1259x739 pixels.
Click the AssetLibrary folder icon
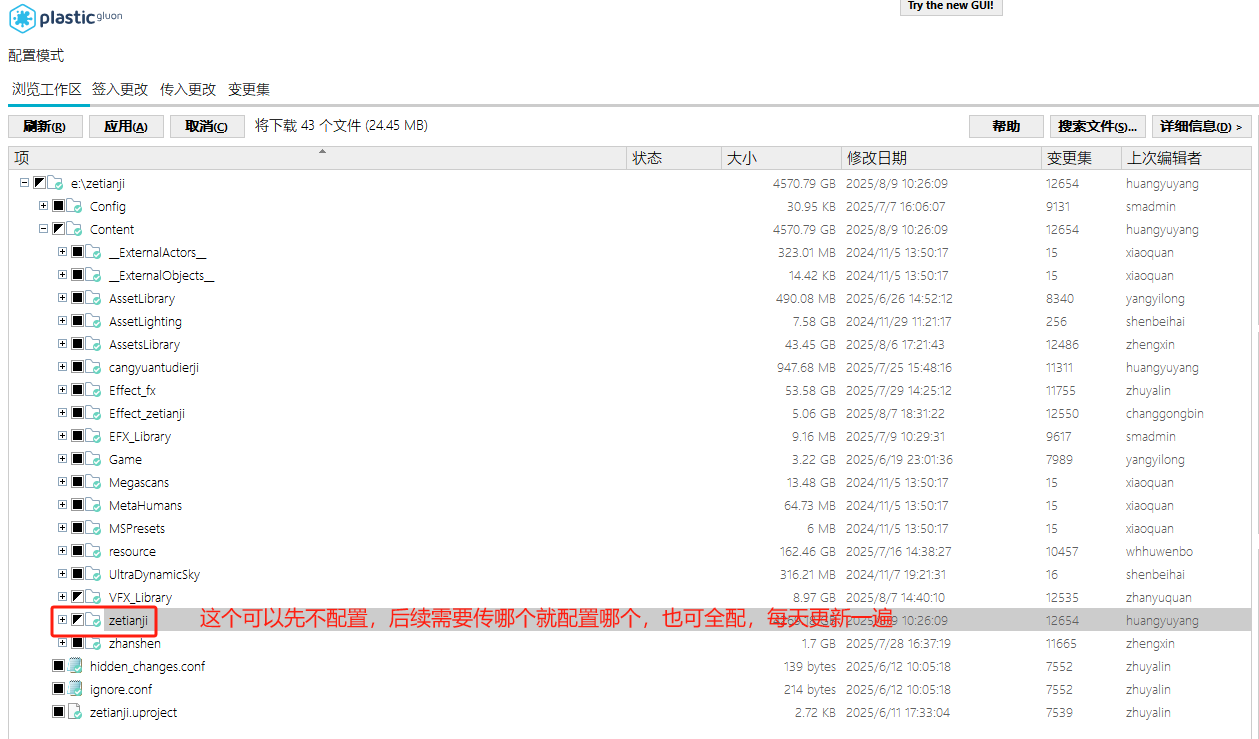[x=93, y=299]
